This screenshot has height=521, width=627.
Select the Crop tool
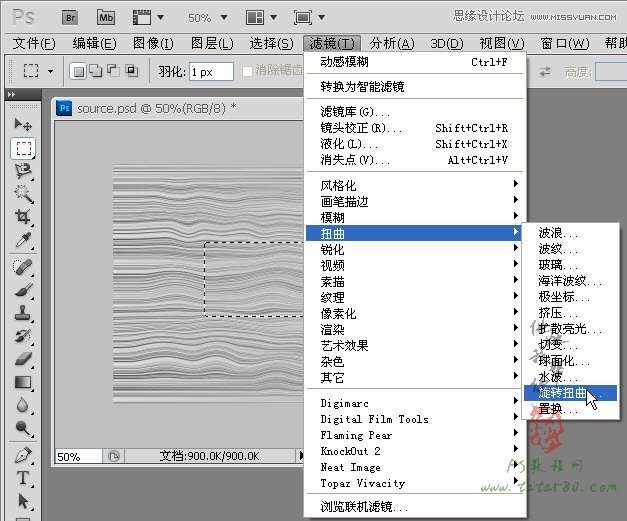pyautogui.click(x=23, y=217)
